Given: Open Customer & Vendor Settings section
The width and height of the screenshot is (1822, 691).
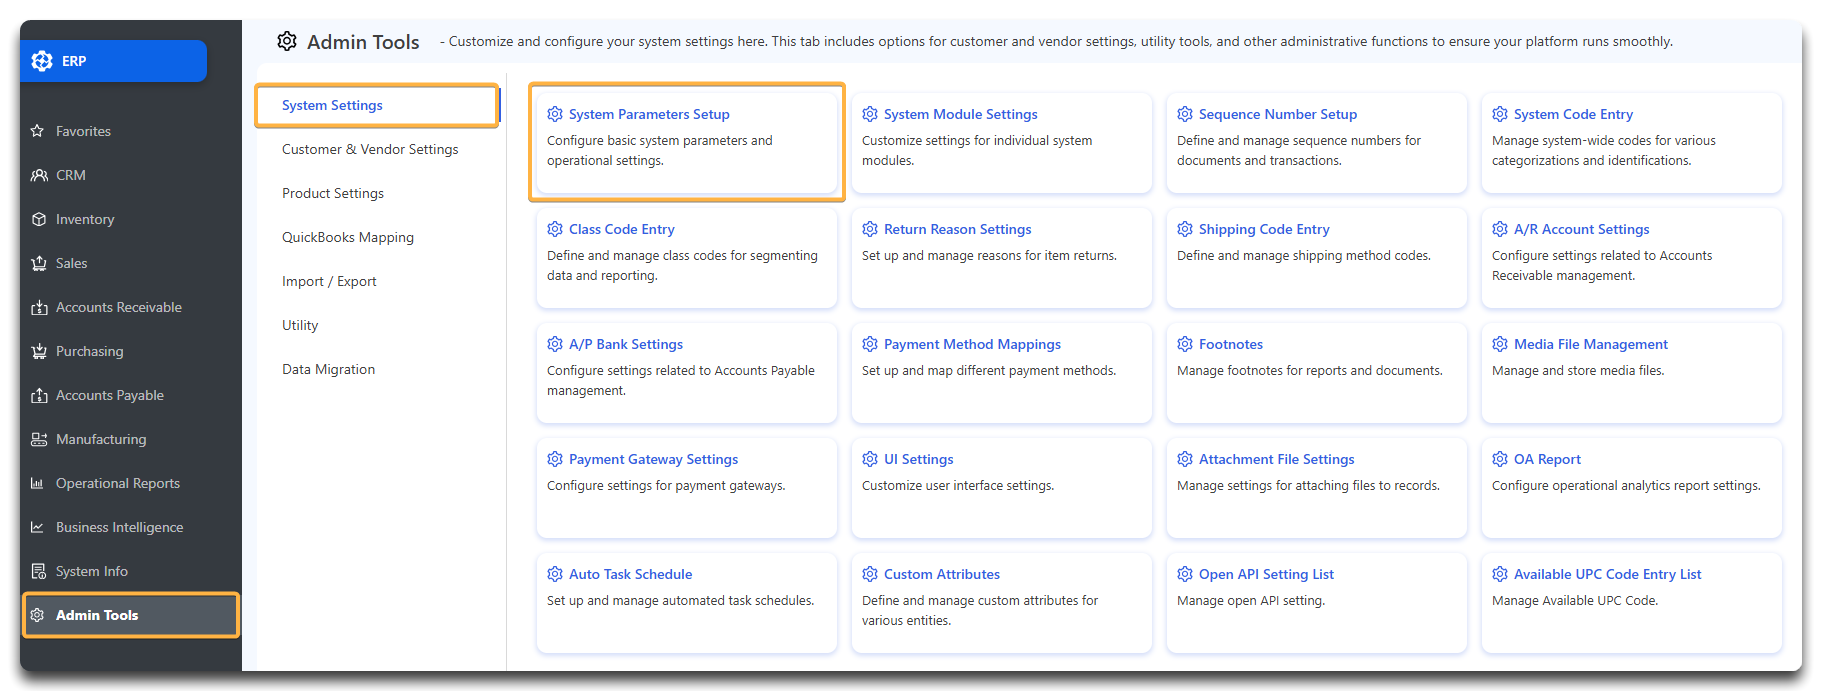Looking at the screenshot, I should point(370,149).
